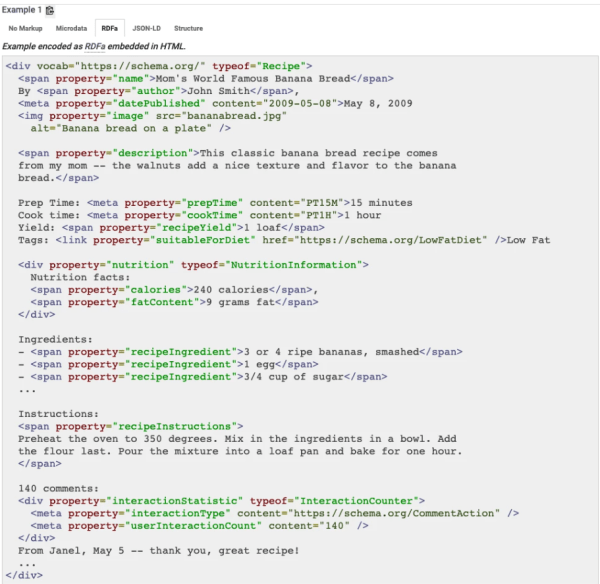The height and width of the screenshot is (584, 600).
Task: Click the bananabread.jpg image source value
Action: tap(238, 115)
